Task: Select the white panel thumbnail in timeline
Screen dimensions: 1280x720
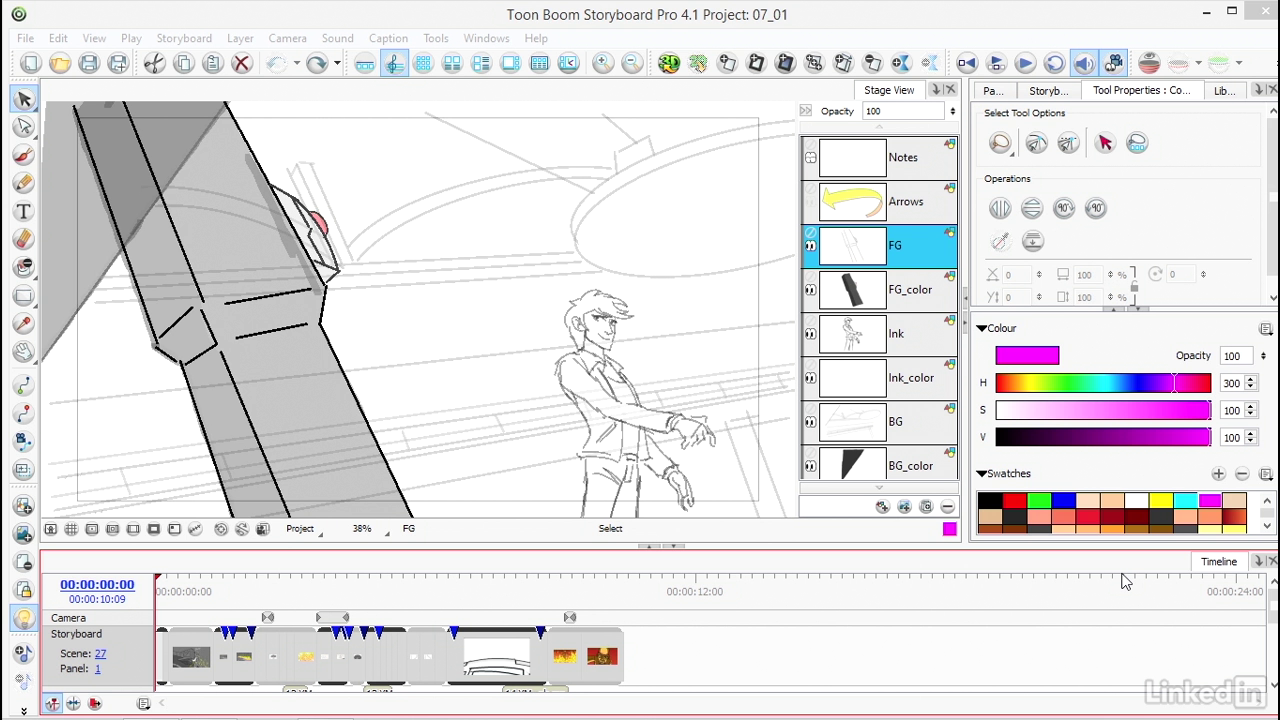Action: tap(497, 657)
